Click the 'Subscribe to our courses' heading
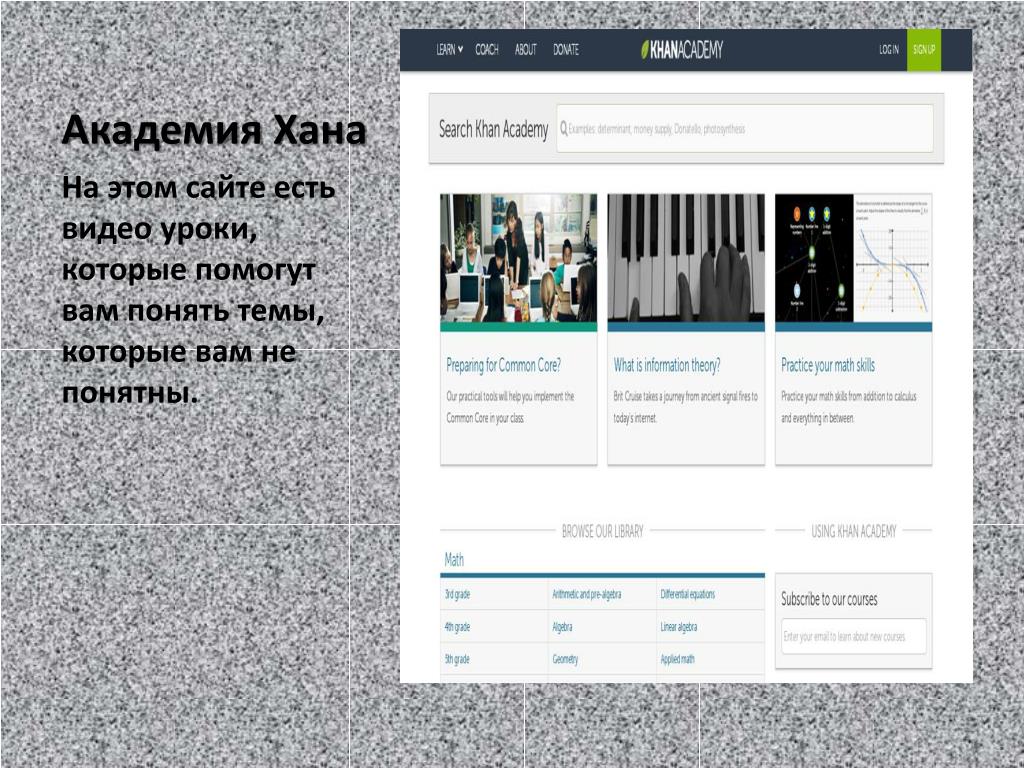This screenshot has width=1024, height=768. tap(829, 599)
